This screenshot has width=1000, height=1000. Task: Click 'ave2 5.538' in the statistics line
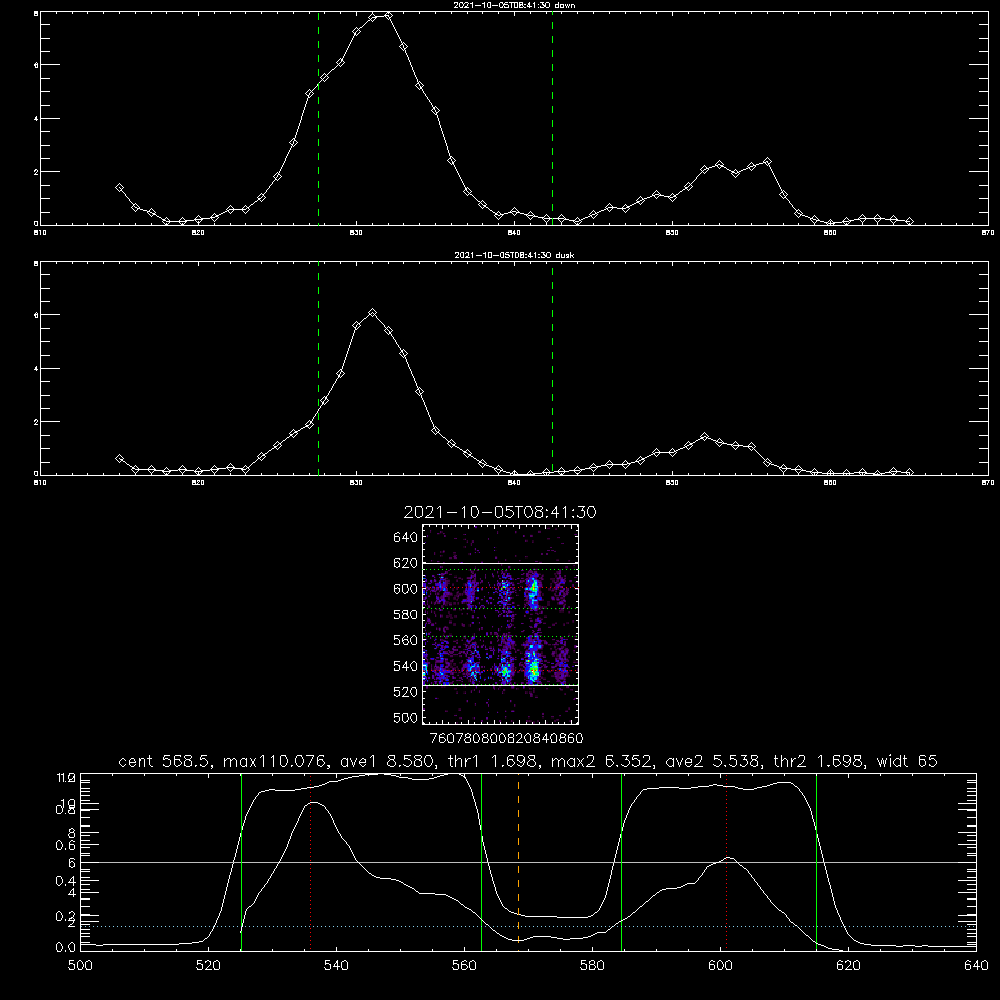(x=712, y=761)
